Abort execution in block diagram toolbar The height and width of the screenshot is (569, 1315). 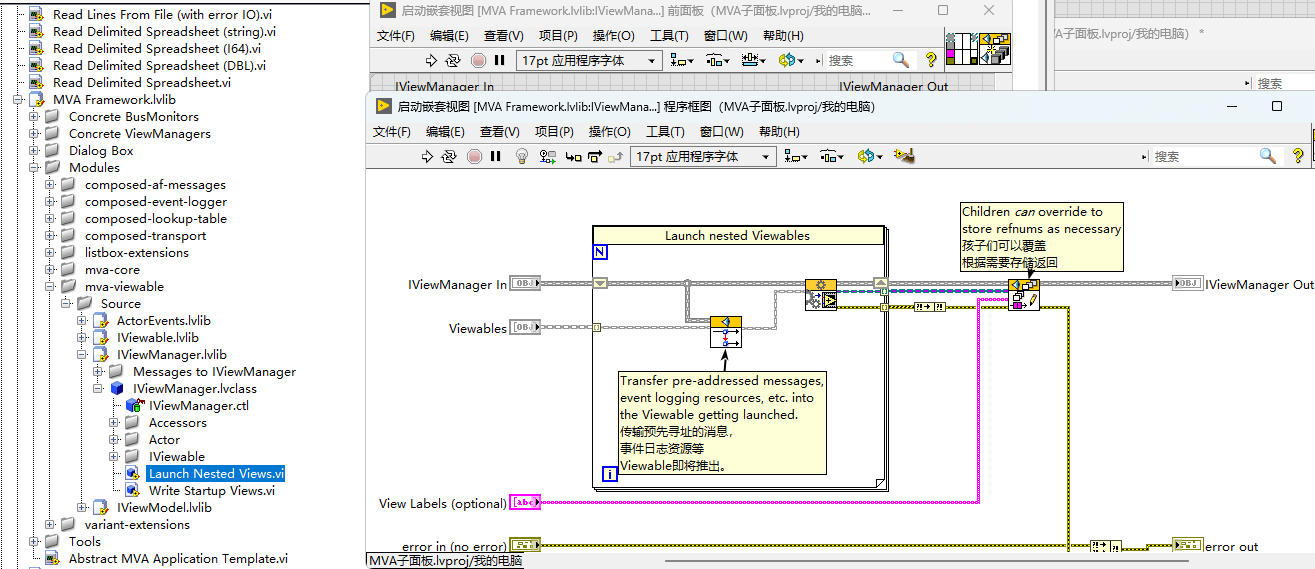(474, 156)
